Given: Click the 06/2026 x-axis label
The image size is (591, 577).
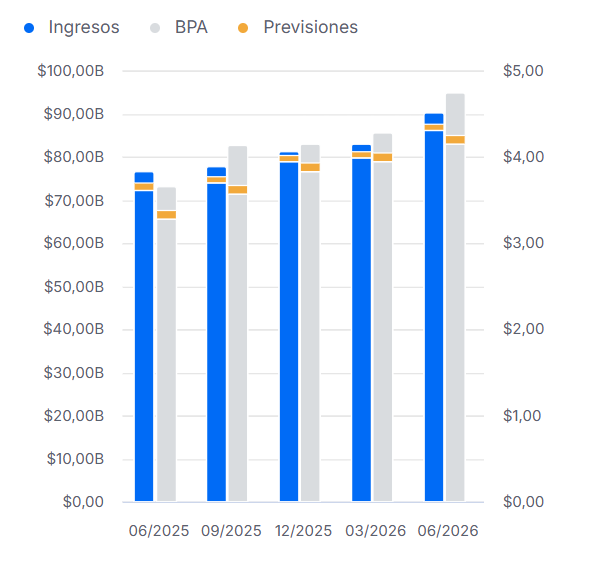Looking at the screenshot, I should click(448, 531).
